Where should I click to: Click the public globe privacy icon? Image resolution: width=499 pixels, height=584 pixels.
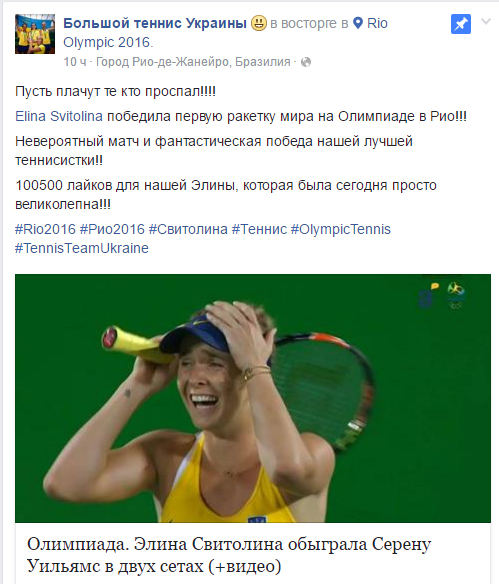306,62
